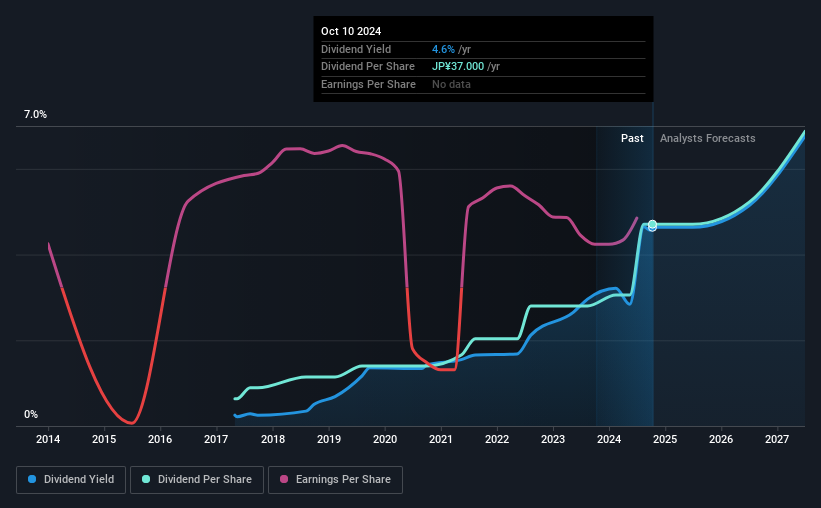821x508 pixels.
Task: Toggle the Earnings Per Share legend button
Action: (x=335, y=480)
